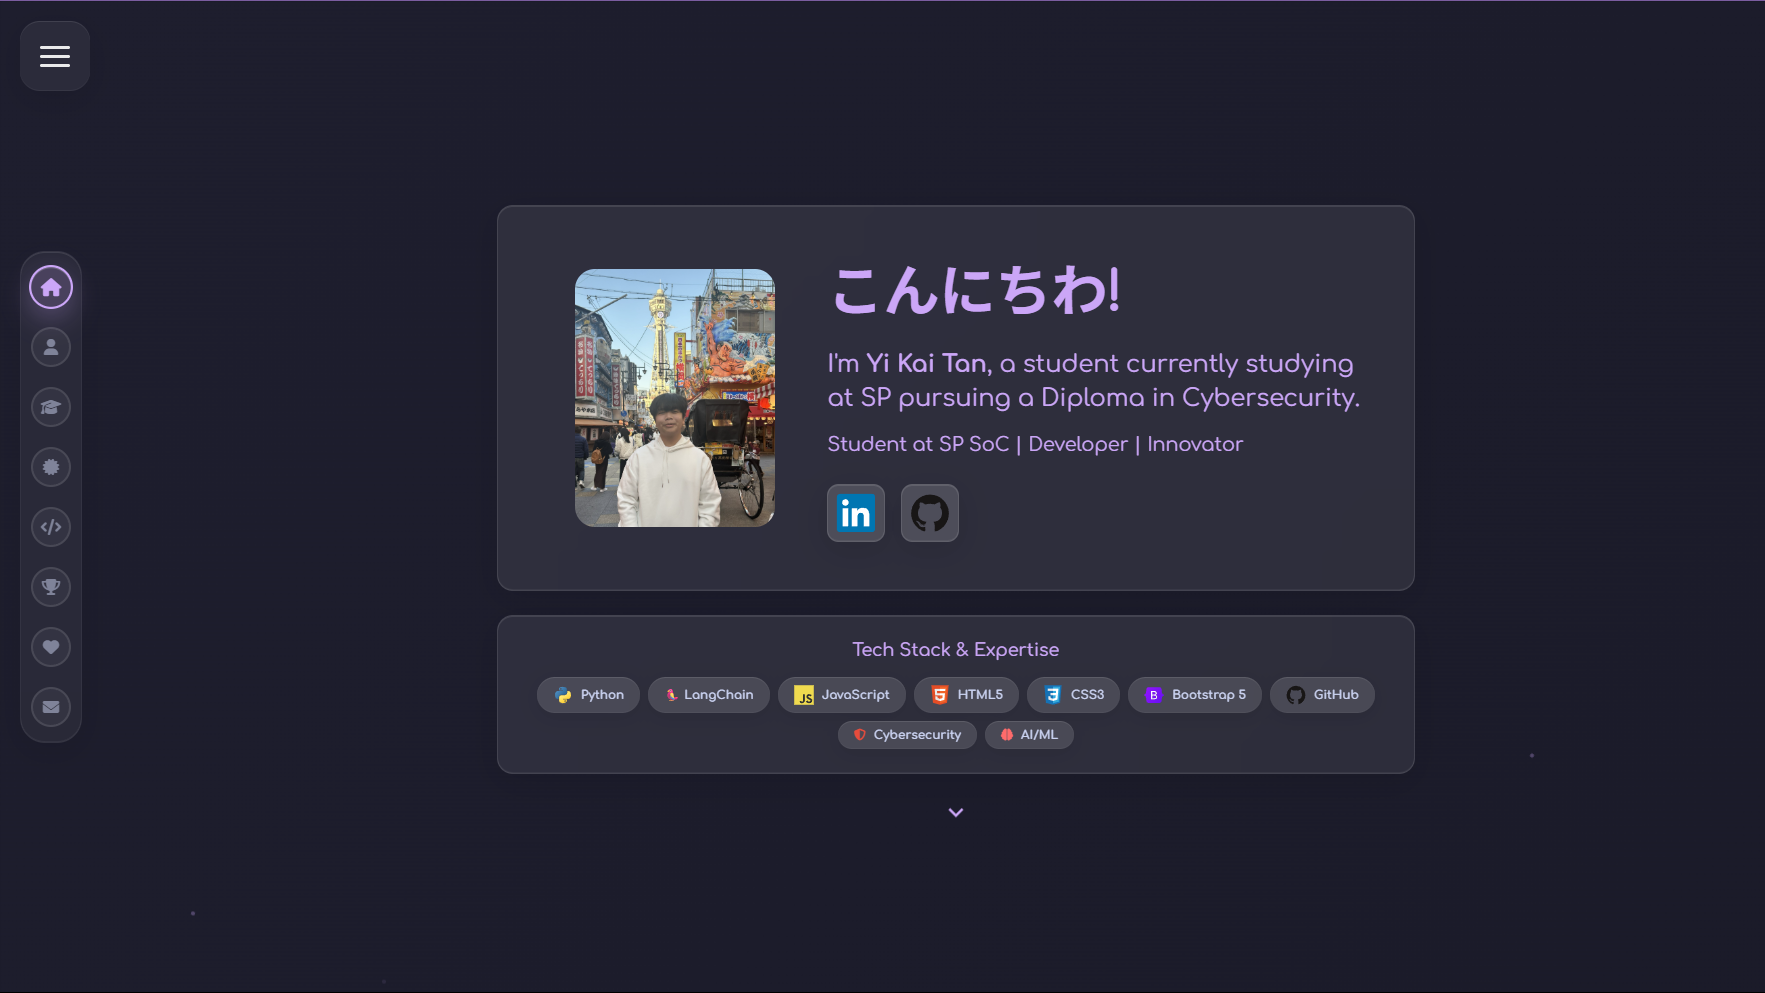Click the LangChain tech badge

(x=708, y=695)
